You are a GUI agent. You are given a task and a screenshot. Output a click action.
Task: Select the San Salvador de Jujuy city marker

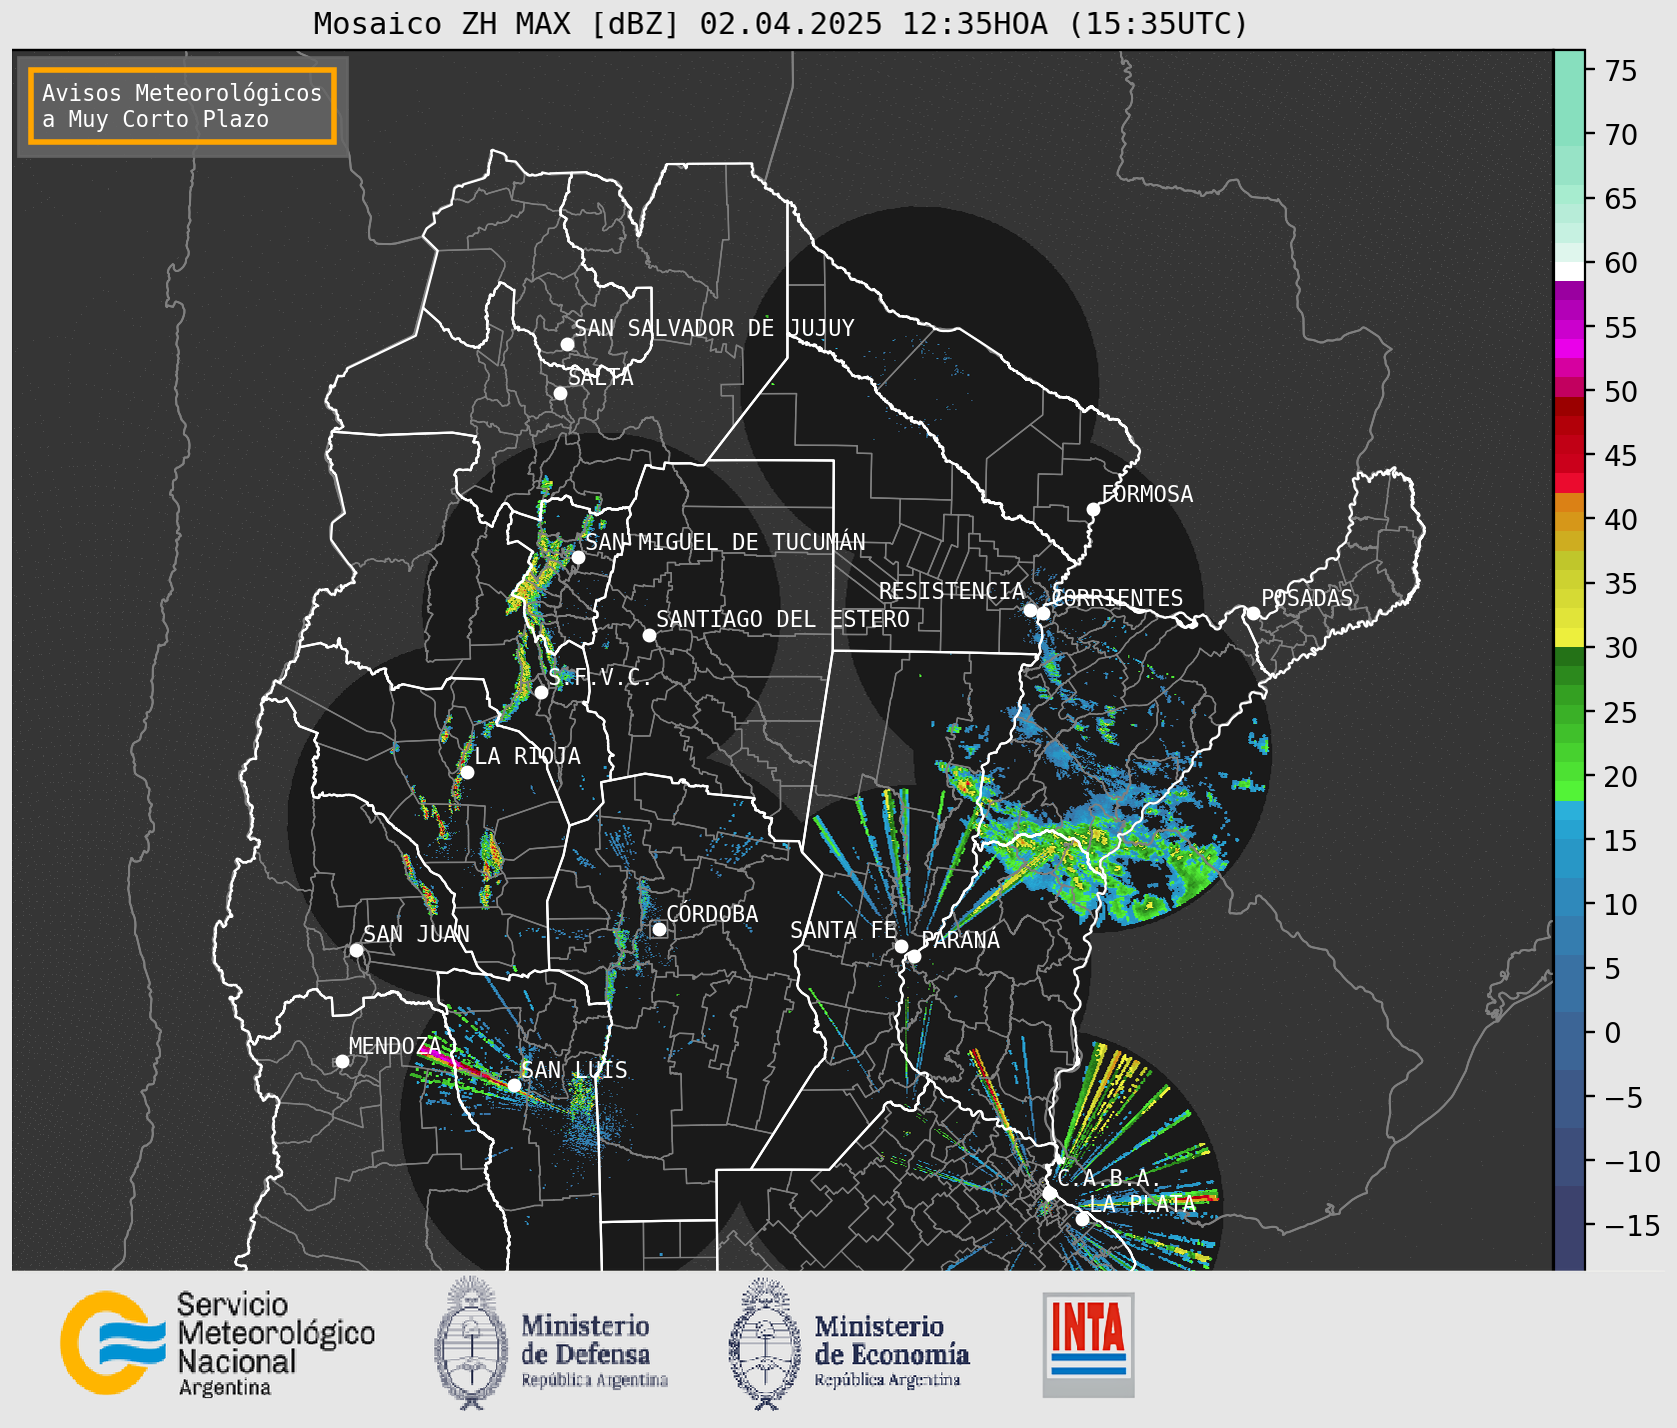pyautogui.click(x=567, y=344)
